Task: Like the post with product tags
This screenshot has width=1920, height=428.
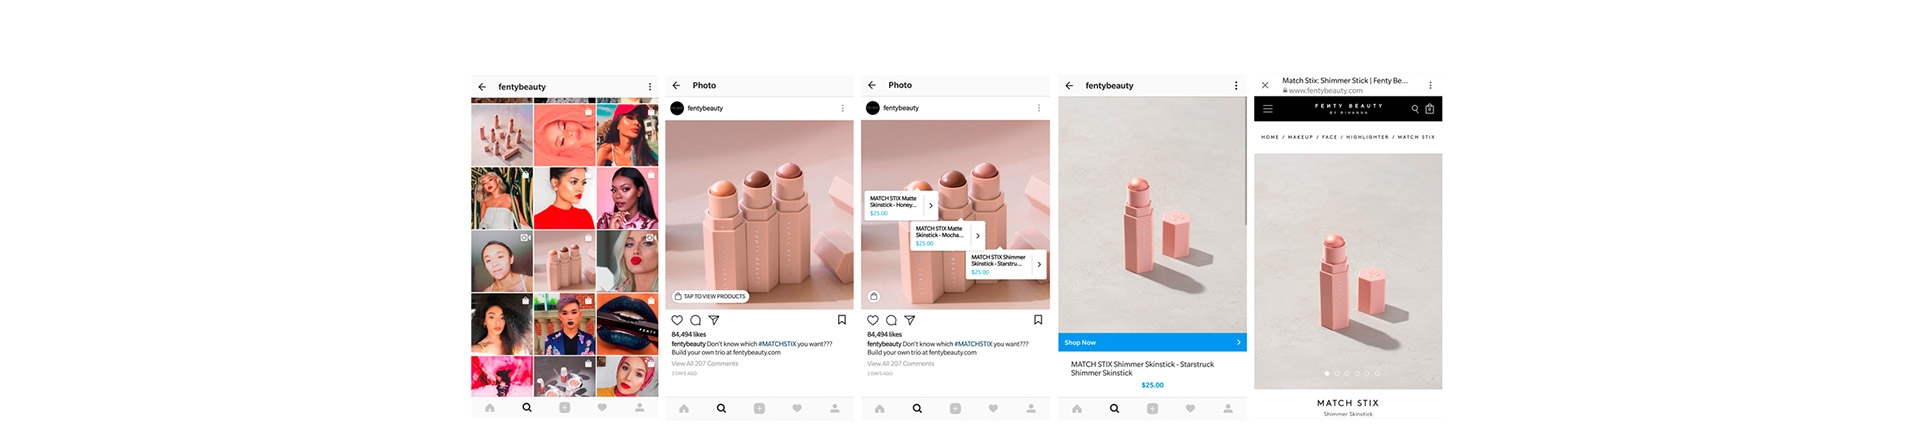Action: click(x=873, y=320)
